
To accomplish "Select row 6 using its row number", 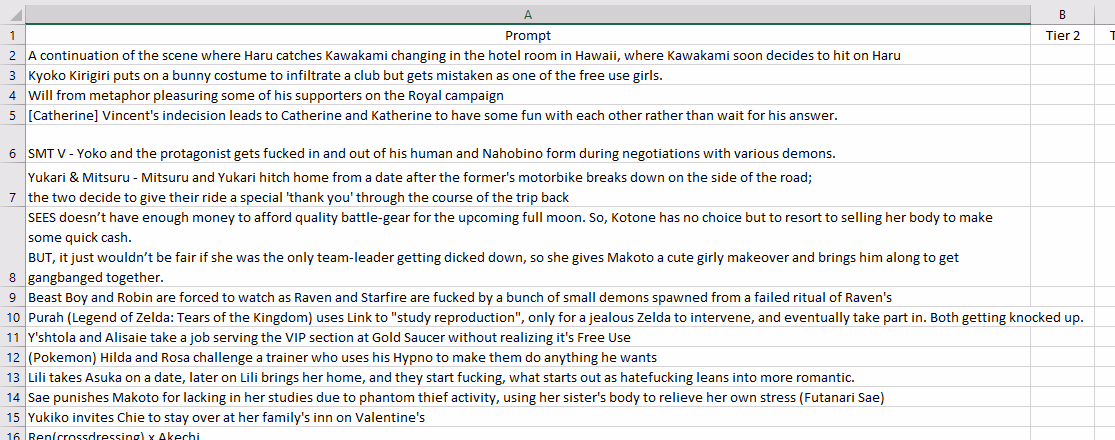I will [13, 144].
